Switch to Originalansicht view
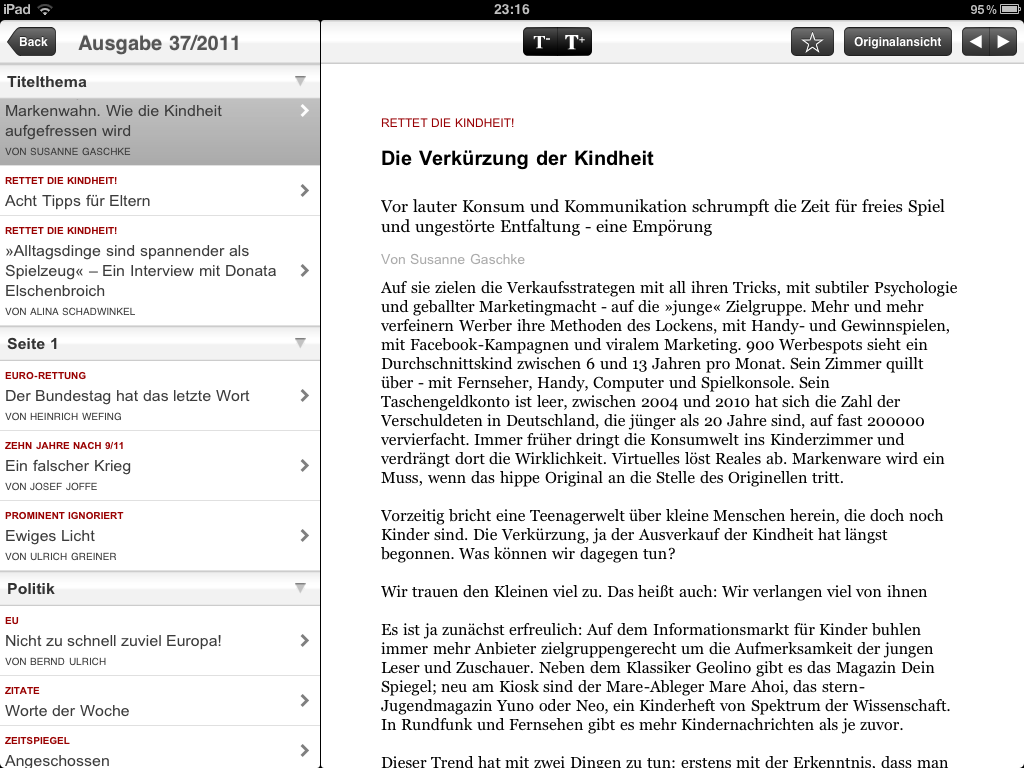 coord(897,42)
